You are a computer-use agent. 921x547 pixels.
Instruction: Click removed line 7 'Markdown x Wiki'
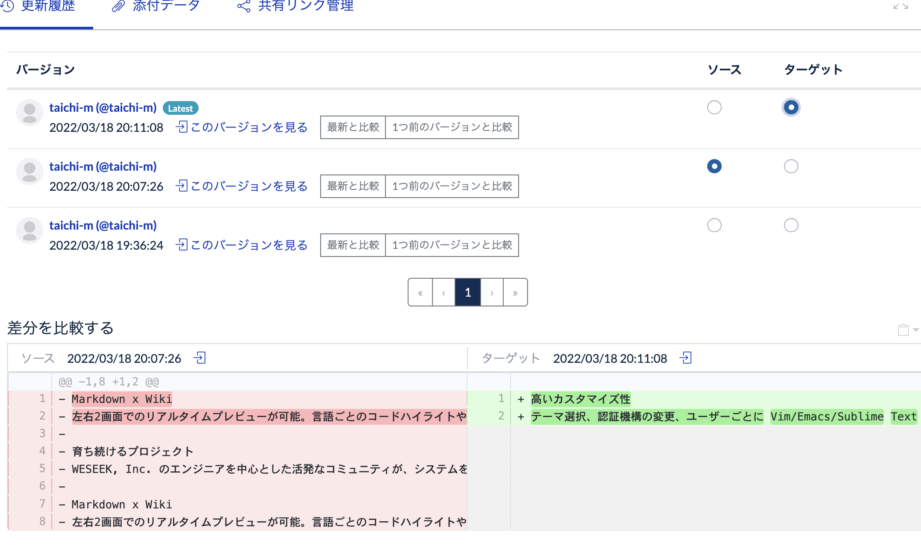tap(122, 504)
